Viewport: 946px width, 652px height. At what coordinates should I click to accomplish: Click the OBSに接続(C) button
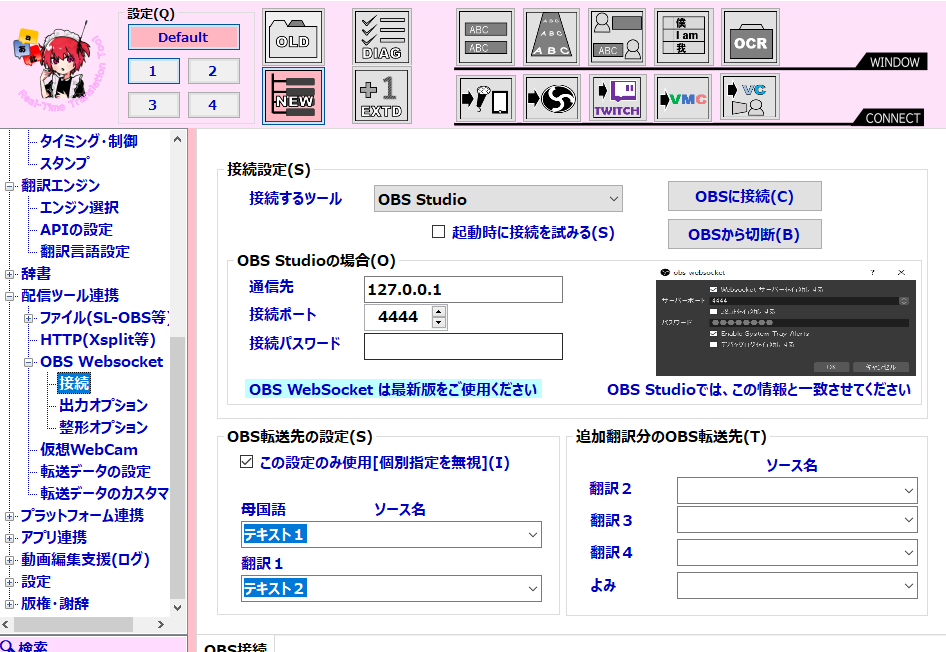pyautogui.click(x=744, y=197)
